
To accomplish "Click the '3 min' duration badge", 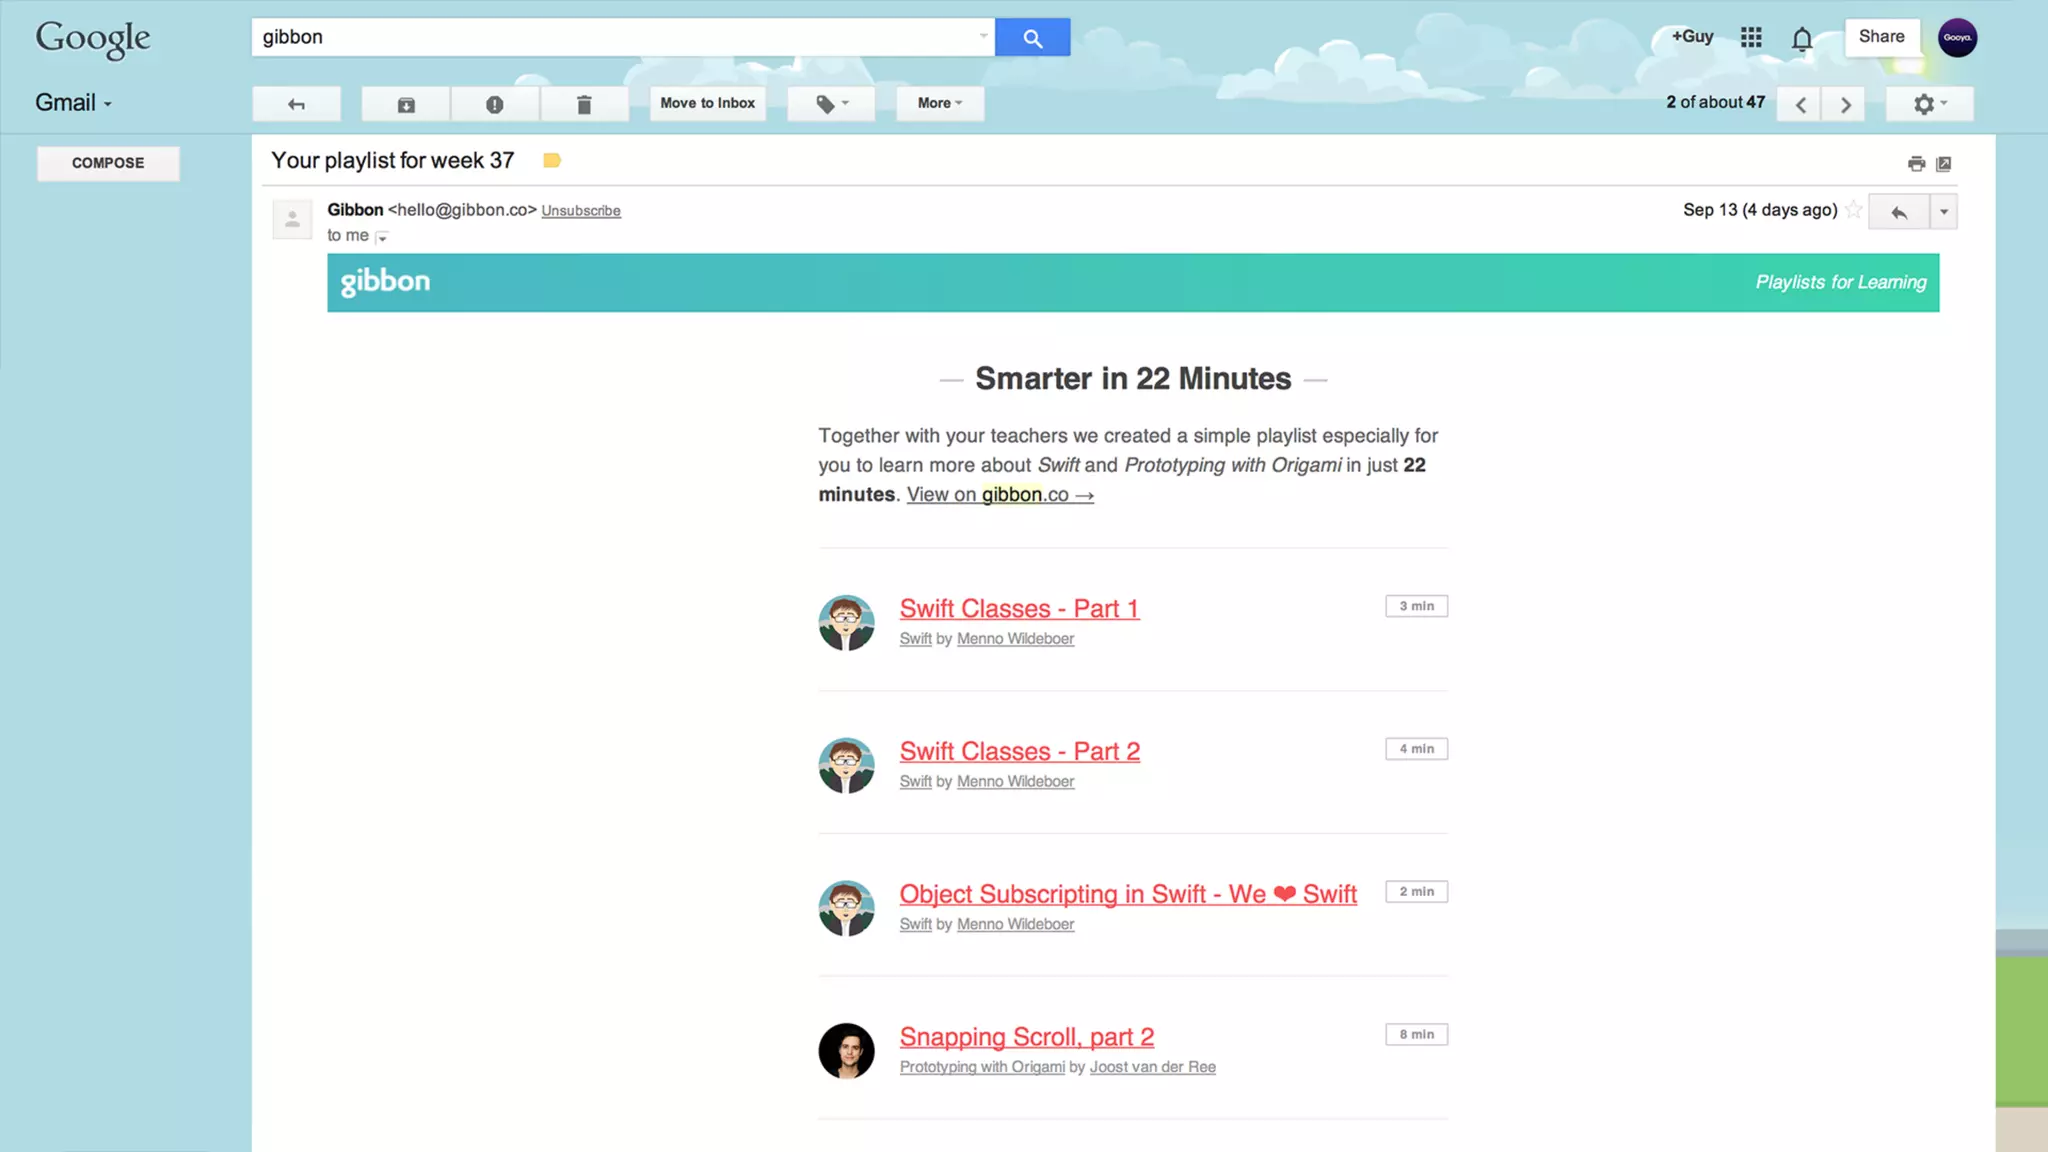I will tap(1416, 607).
